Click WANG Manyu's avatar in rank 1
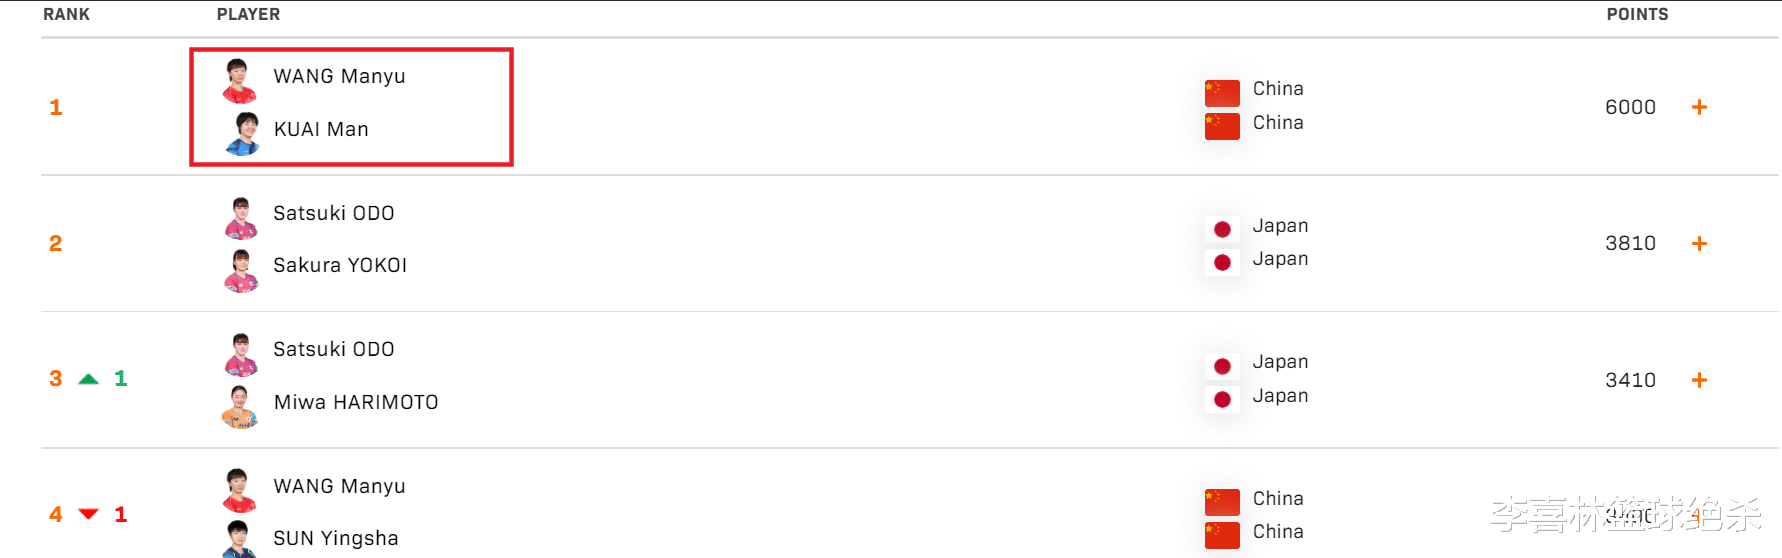 click(x=239, y=80)
